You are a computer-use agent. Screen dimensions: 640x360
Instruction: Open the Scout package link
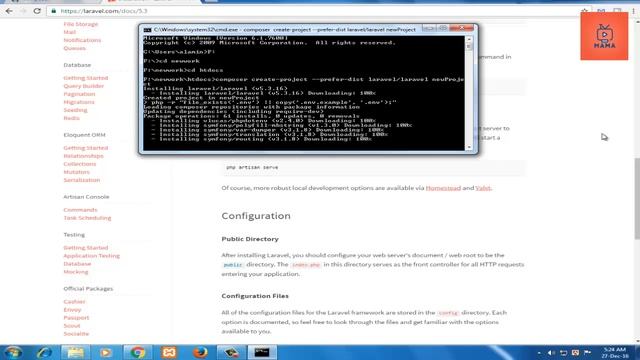[72, 326]
